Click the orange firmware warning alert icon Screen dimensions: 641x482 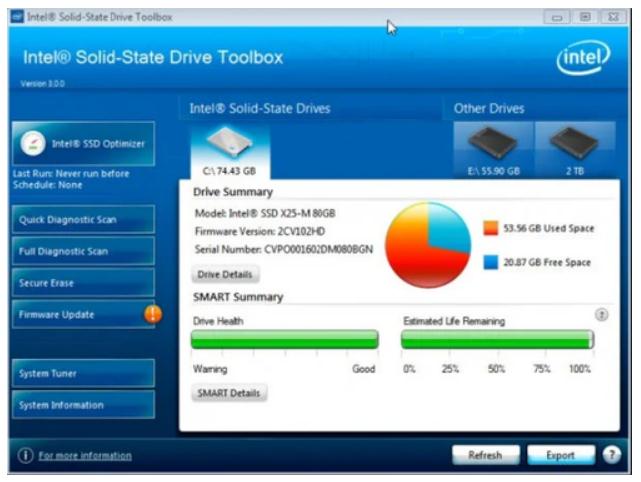[153, 314]
